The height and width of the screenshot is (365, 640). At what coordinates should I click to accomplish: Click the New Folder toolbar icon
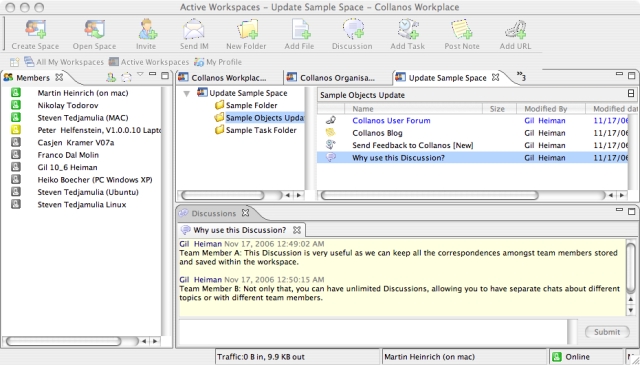247,29
